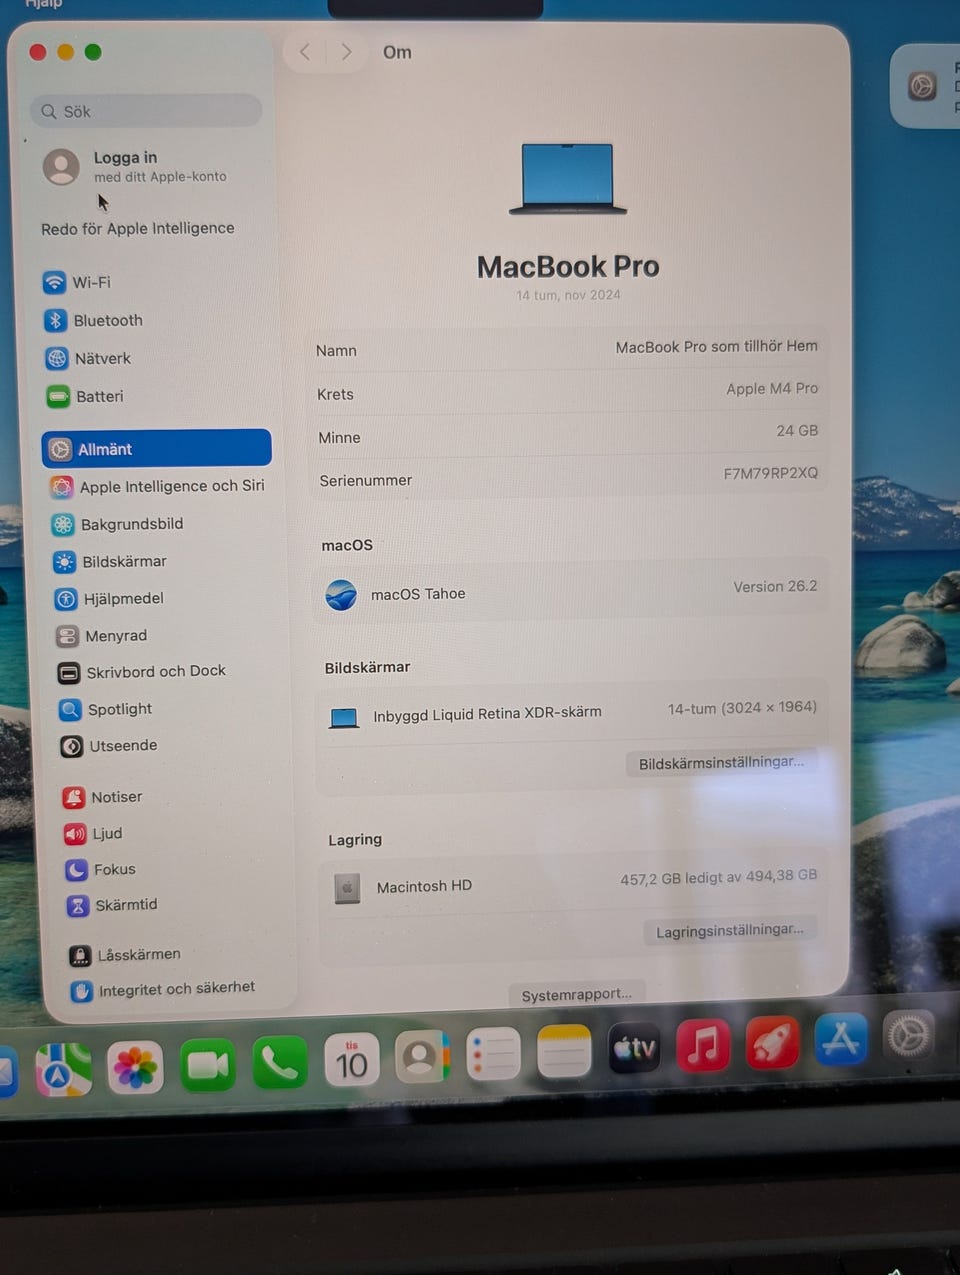
Task: Click the notification banner at top right
Action: point(926,86)
